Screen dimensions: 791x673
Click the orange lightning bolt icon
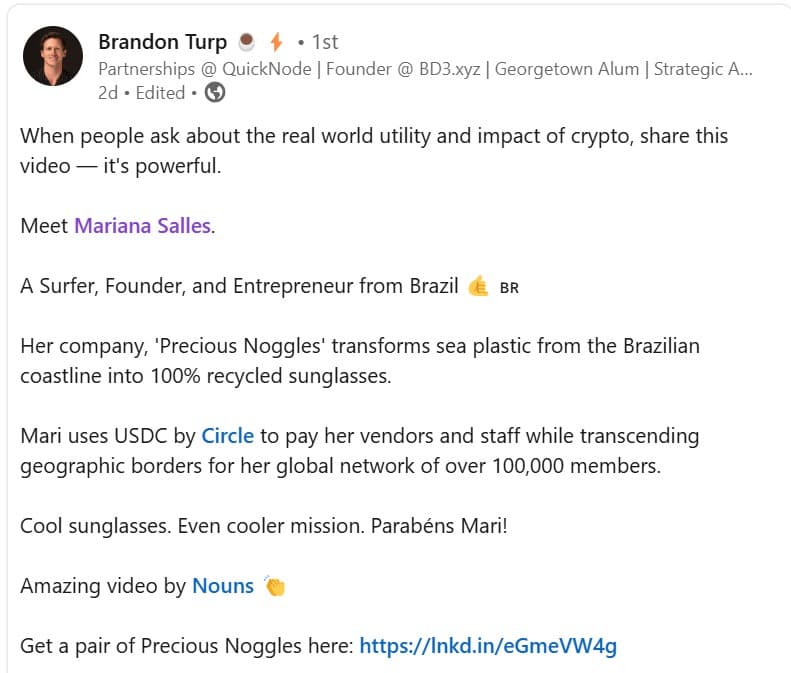(276, 42)
